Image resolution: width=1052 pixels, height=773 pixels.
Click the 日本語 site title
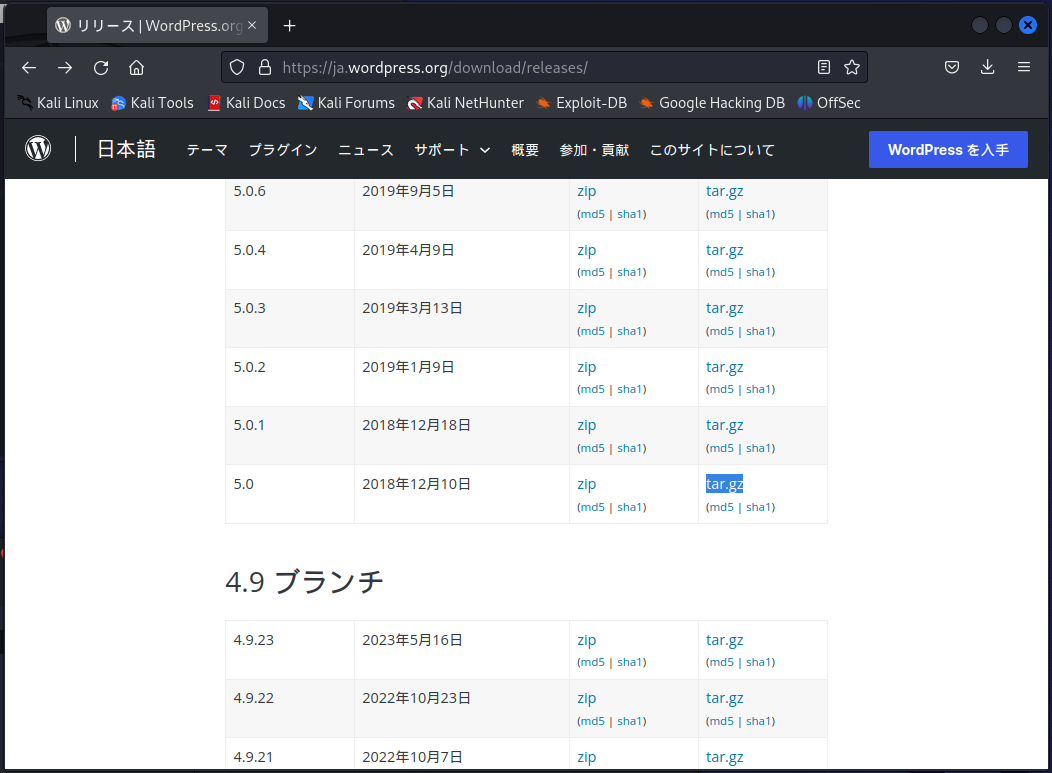[x=126, y=149]
